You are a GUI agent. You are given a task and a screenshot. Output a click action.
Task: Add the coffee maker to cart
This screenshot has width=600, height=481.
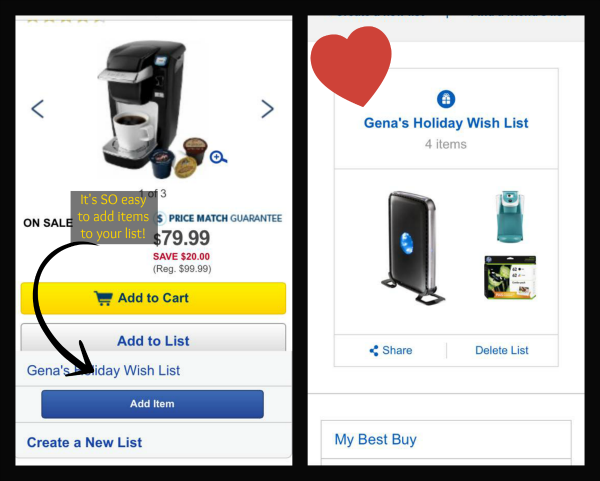(x=153, y=298)
